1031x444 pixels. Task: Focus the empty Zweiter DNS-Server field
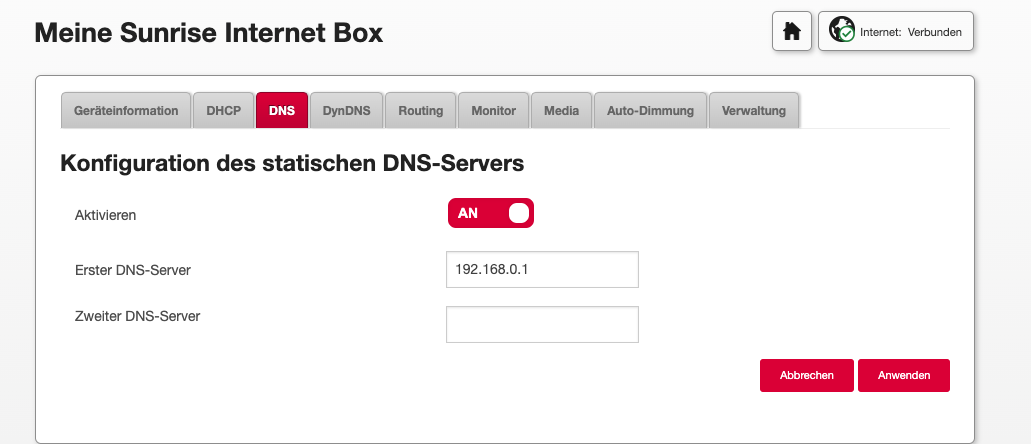(x=541, y=325)
